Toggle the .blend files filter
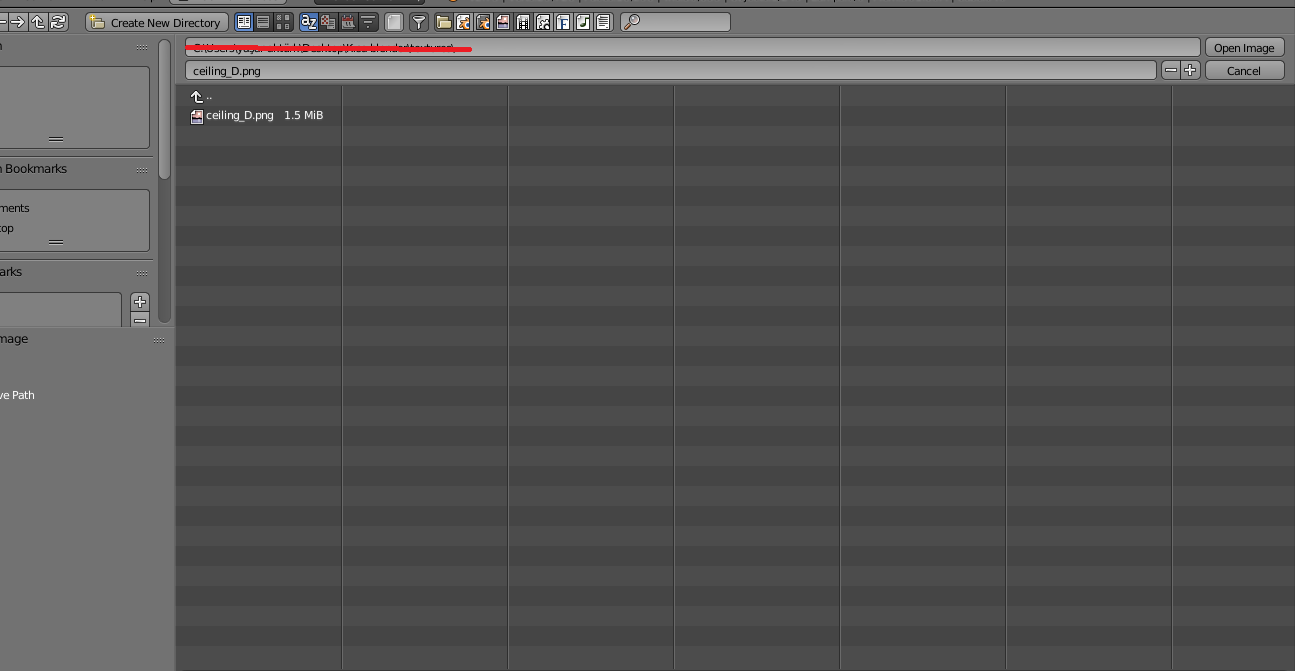The height and width of the screenshot is (671, 1295). [x=464, y=22]
